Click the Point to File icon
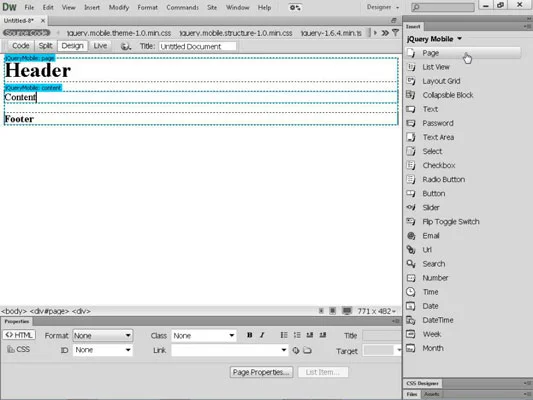This screenshot has height=400, width=533. [x=296, y=350]
